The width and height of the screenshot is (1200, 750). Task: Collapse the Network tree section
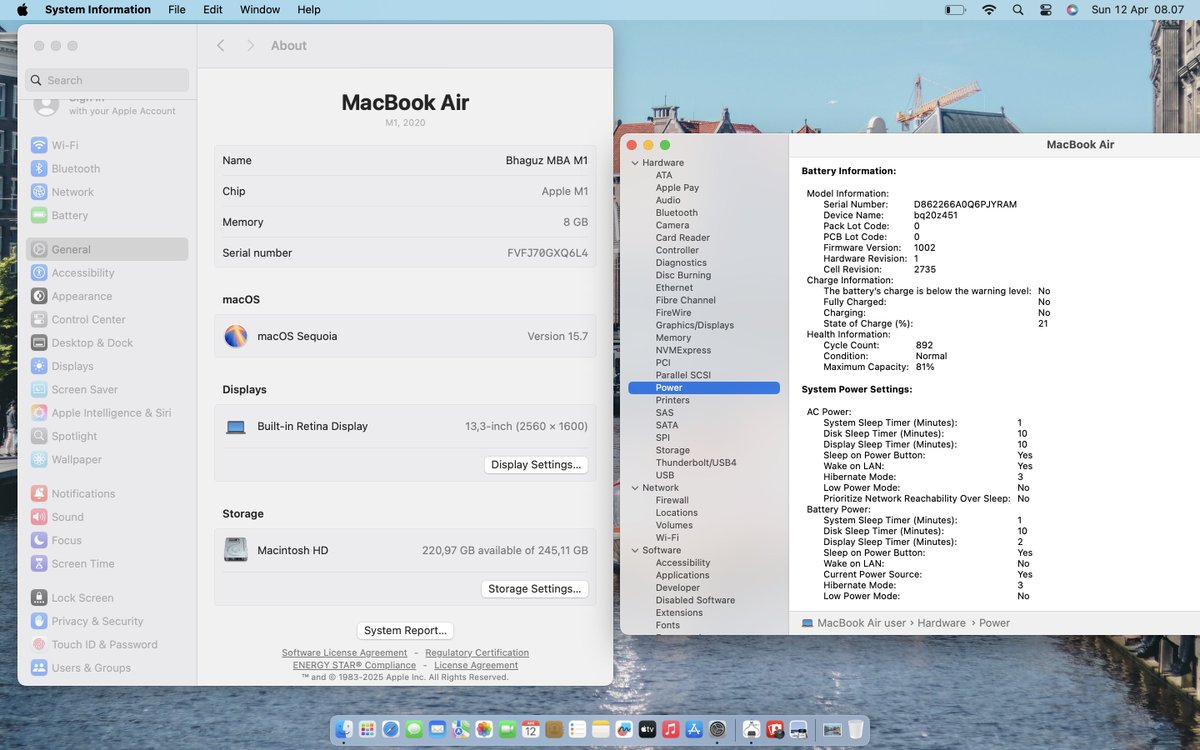tap(635, 488)
